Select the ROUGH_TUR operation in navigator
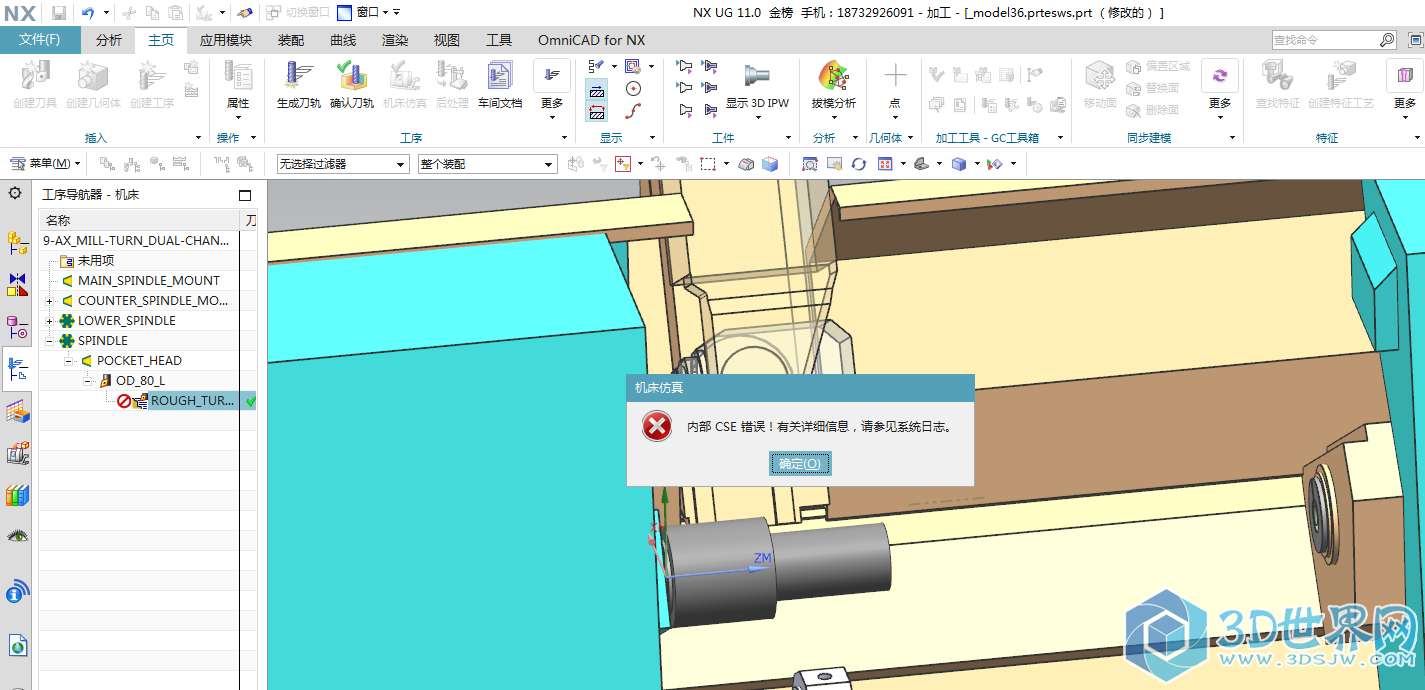The width and height of the screenshot is (1425, 690). pos(191,401)
